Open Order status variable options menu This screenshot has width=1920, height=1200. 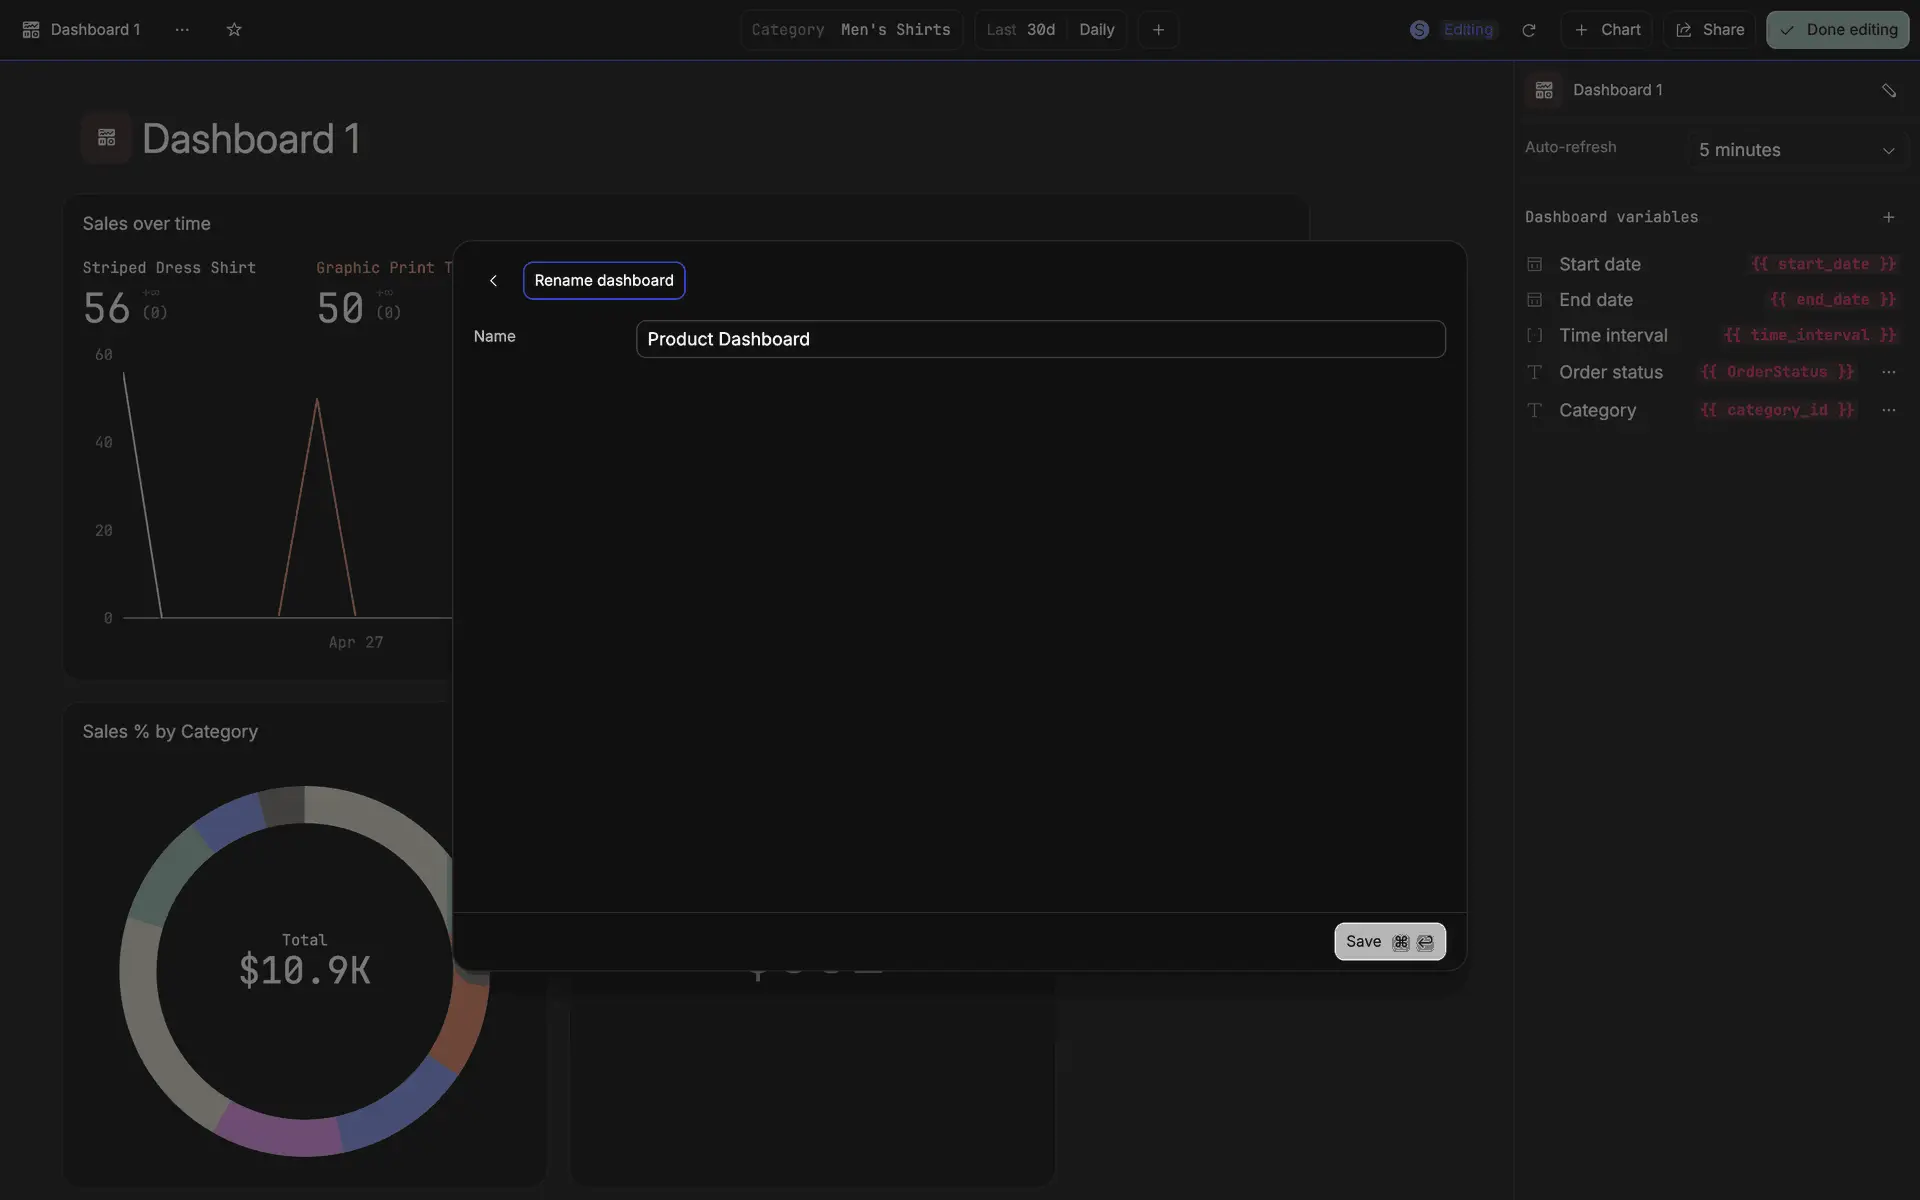[1888, 372]
